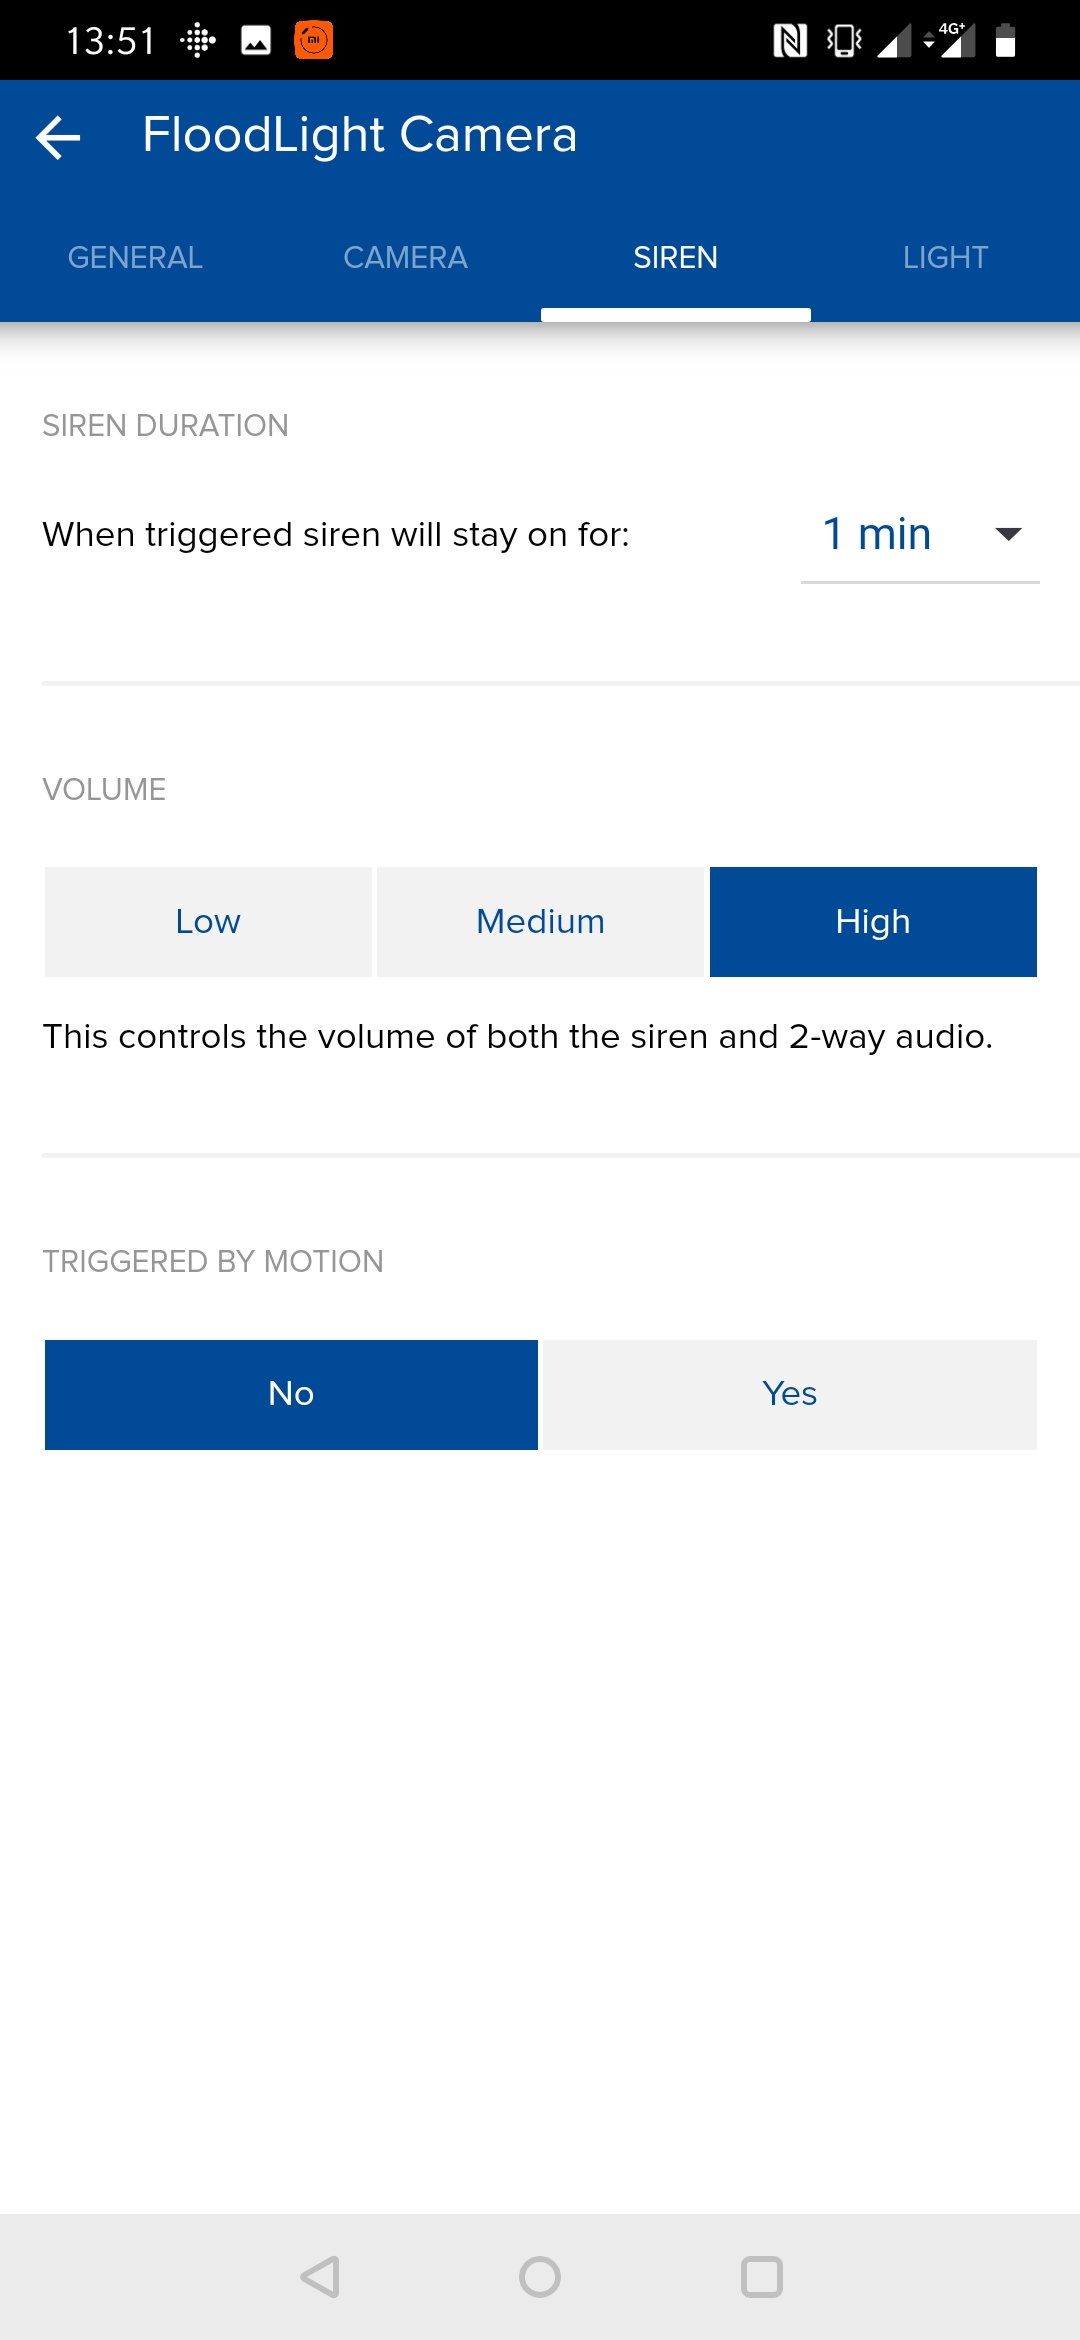Tap the orange Mi notification icon
This screenshot has height=2340, width=1080.
(314, 40)
